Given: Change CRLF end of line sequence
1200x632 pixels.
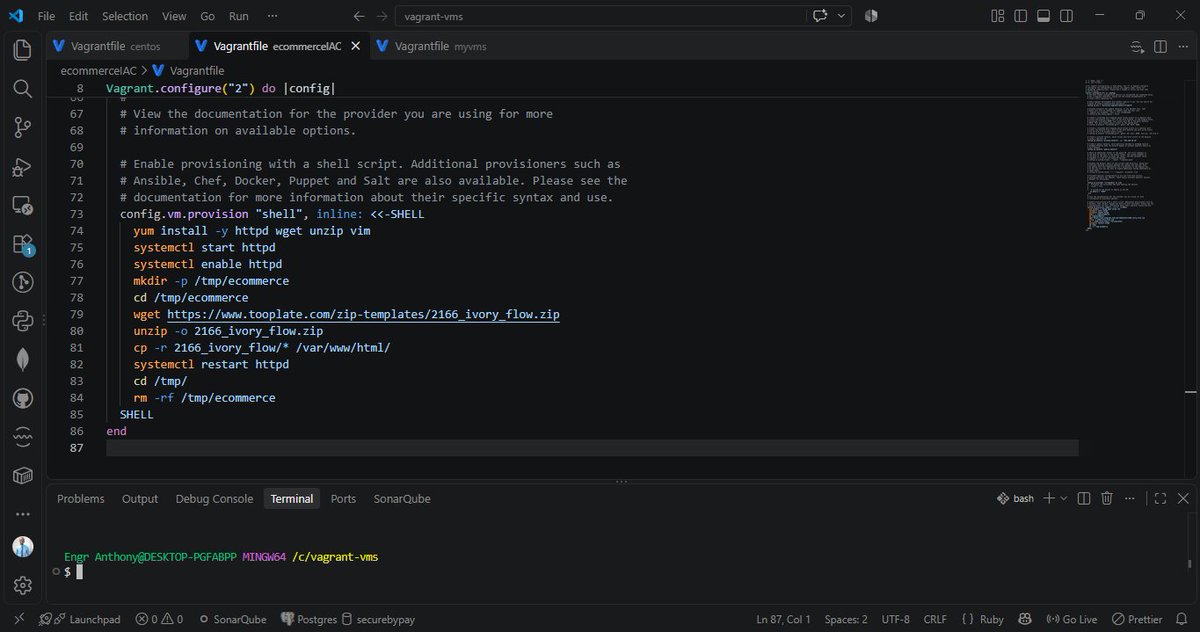Looking at the screenshot, I should [935, 619].
